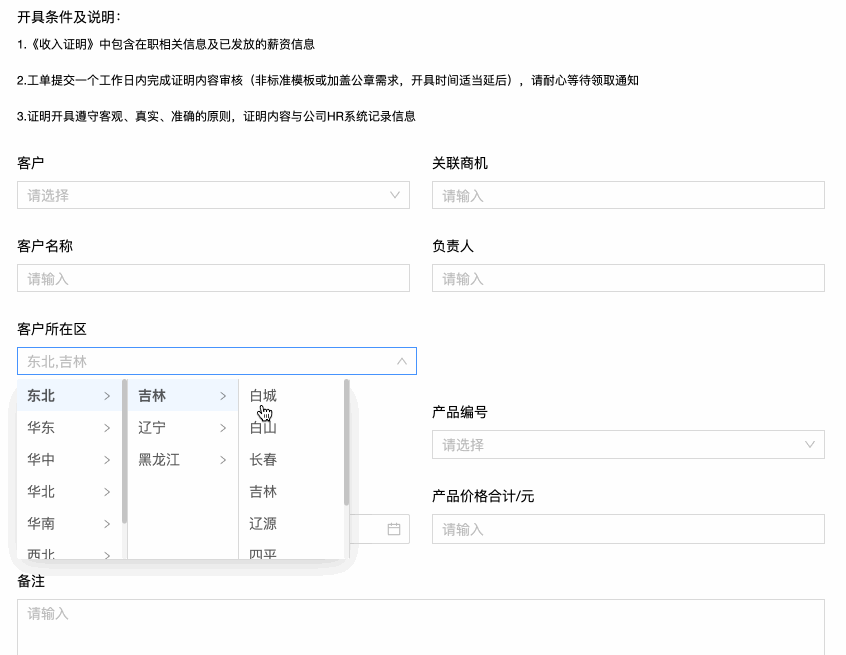Image resolution: width=846 pixels, height=655 pixels.
Task: Open the 客户 select dropdown
Action: coord(213,195)
